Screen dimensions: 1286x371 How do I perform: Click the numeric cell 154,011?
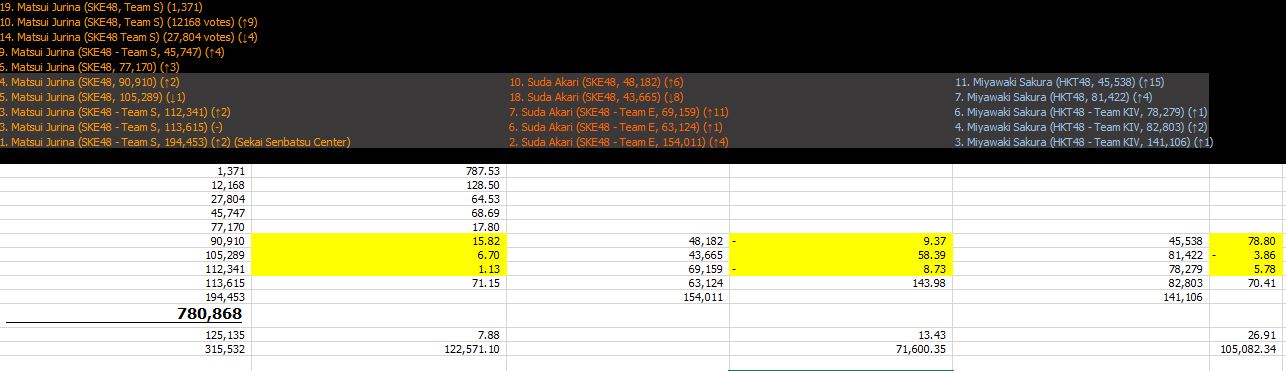click(617, 297)
